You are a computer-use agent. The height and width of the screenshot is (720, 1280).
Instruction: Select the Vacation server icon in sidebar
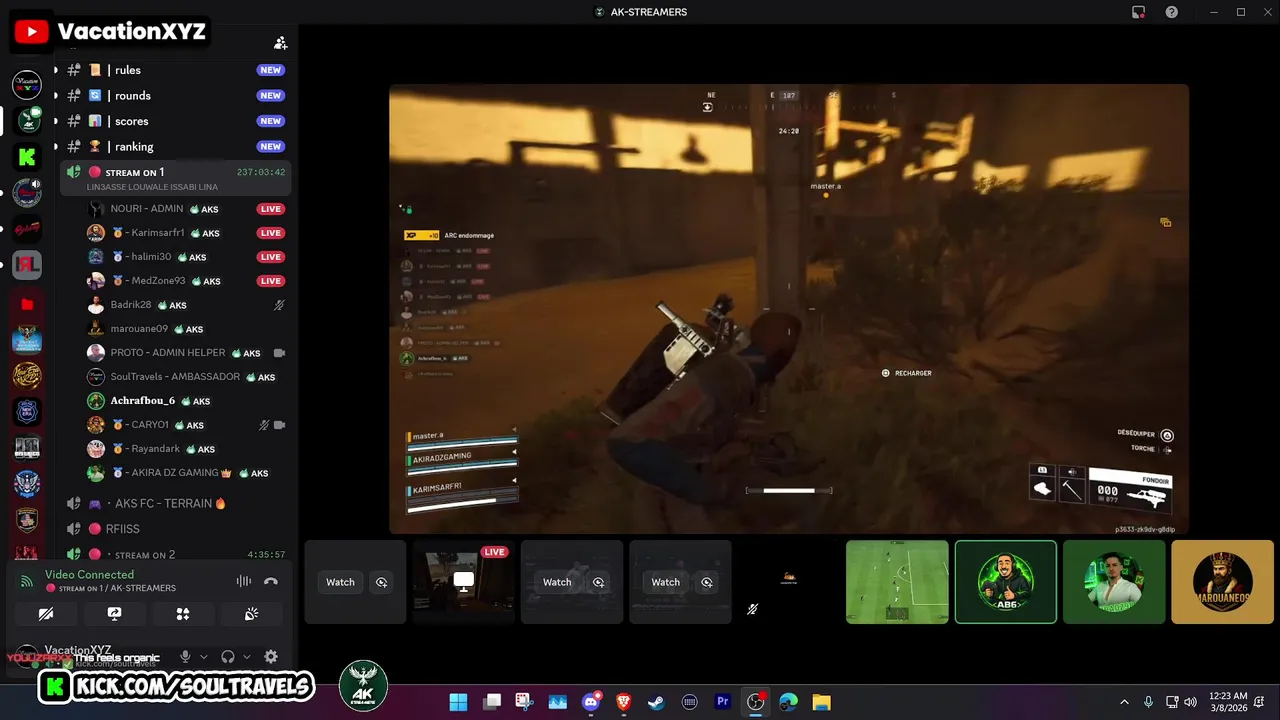tap(27, 85)
